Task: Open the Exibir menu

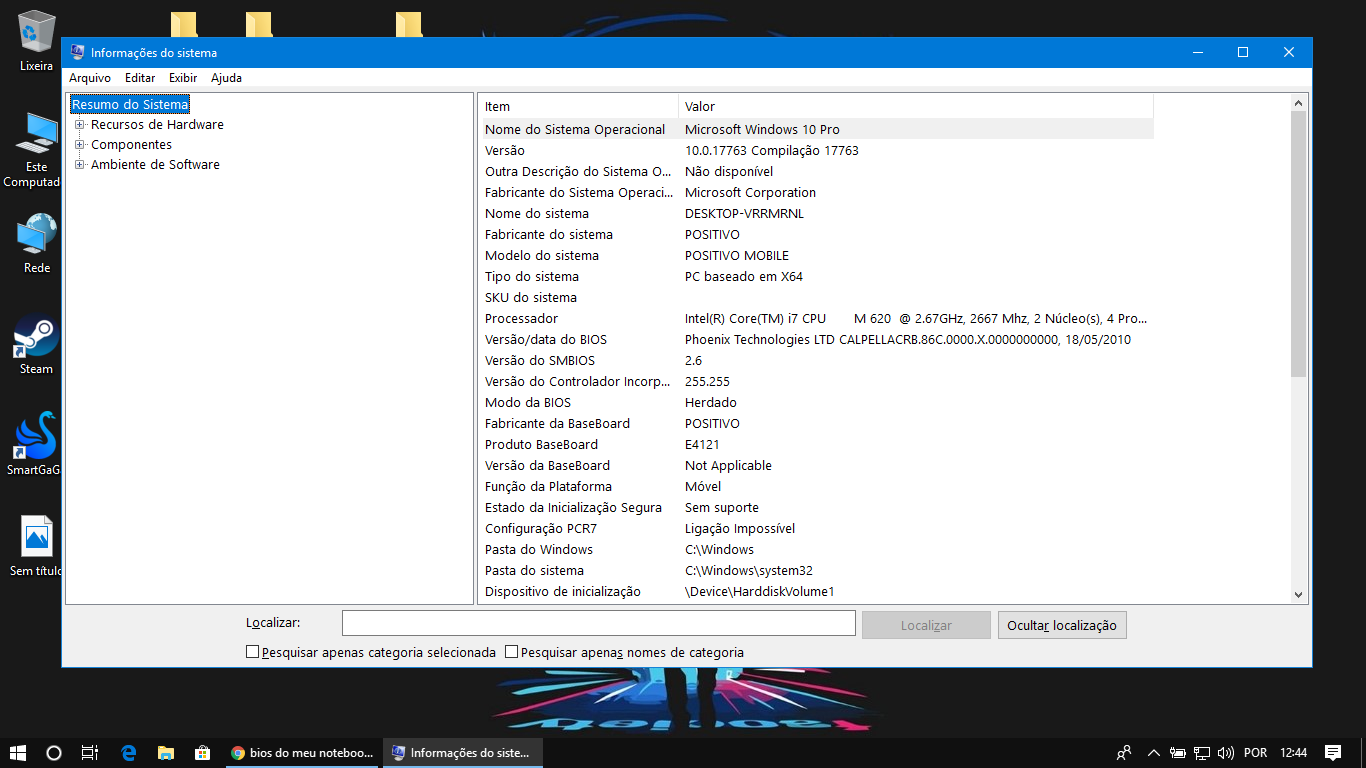Action: tap(183, 78)
